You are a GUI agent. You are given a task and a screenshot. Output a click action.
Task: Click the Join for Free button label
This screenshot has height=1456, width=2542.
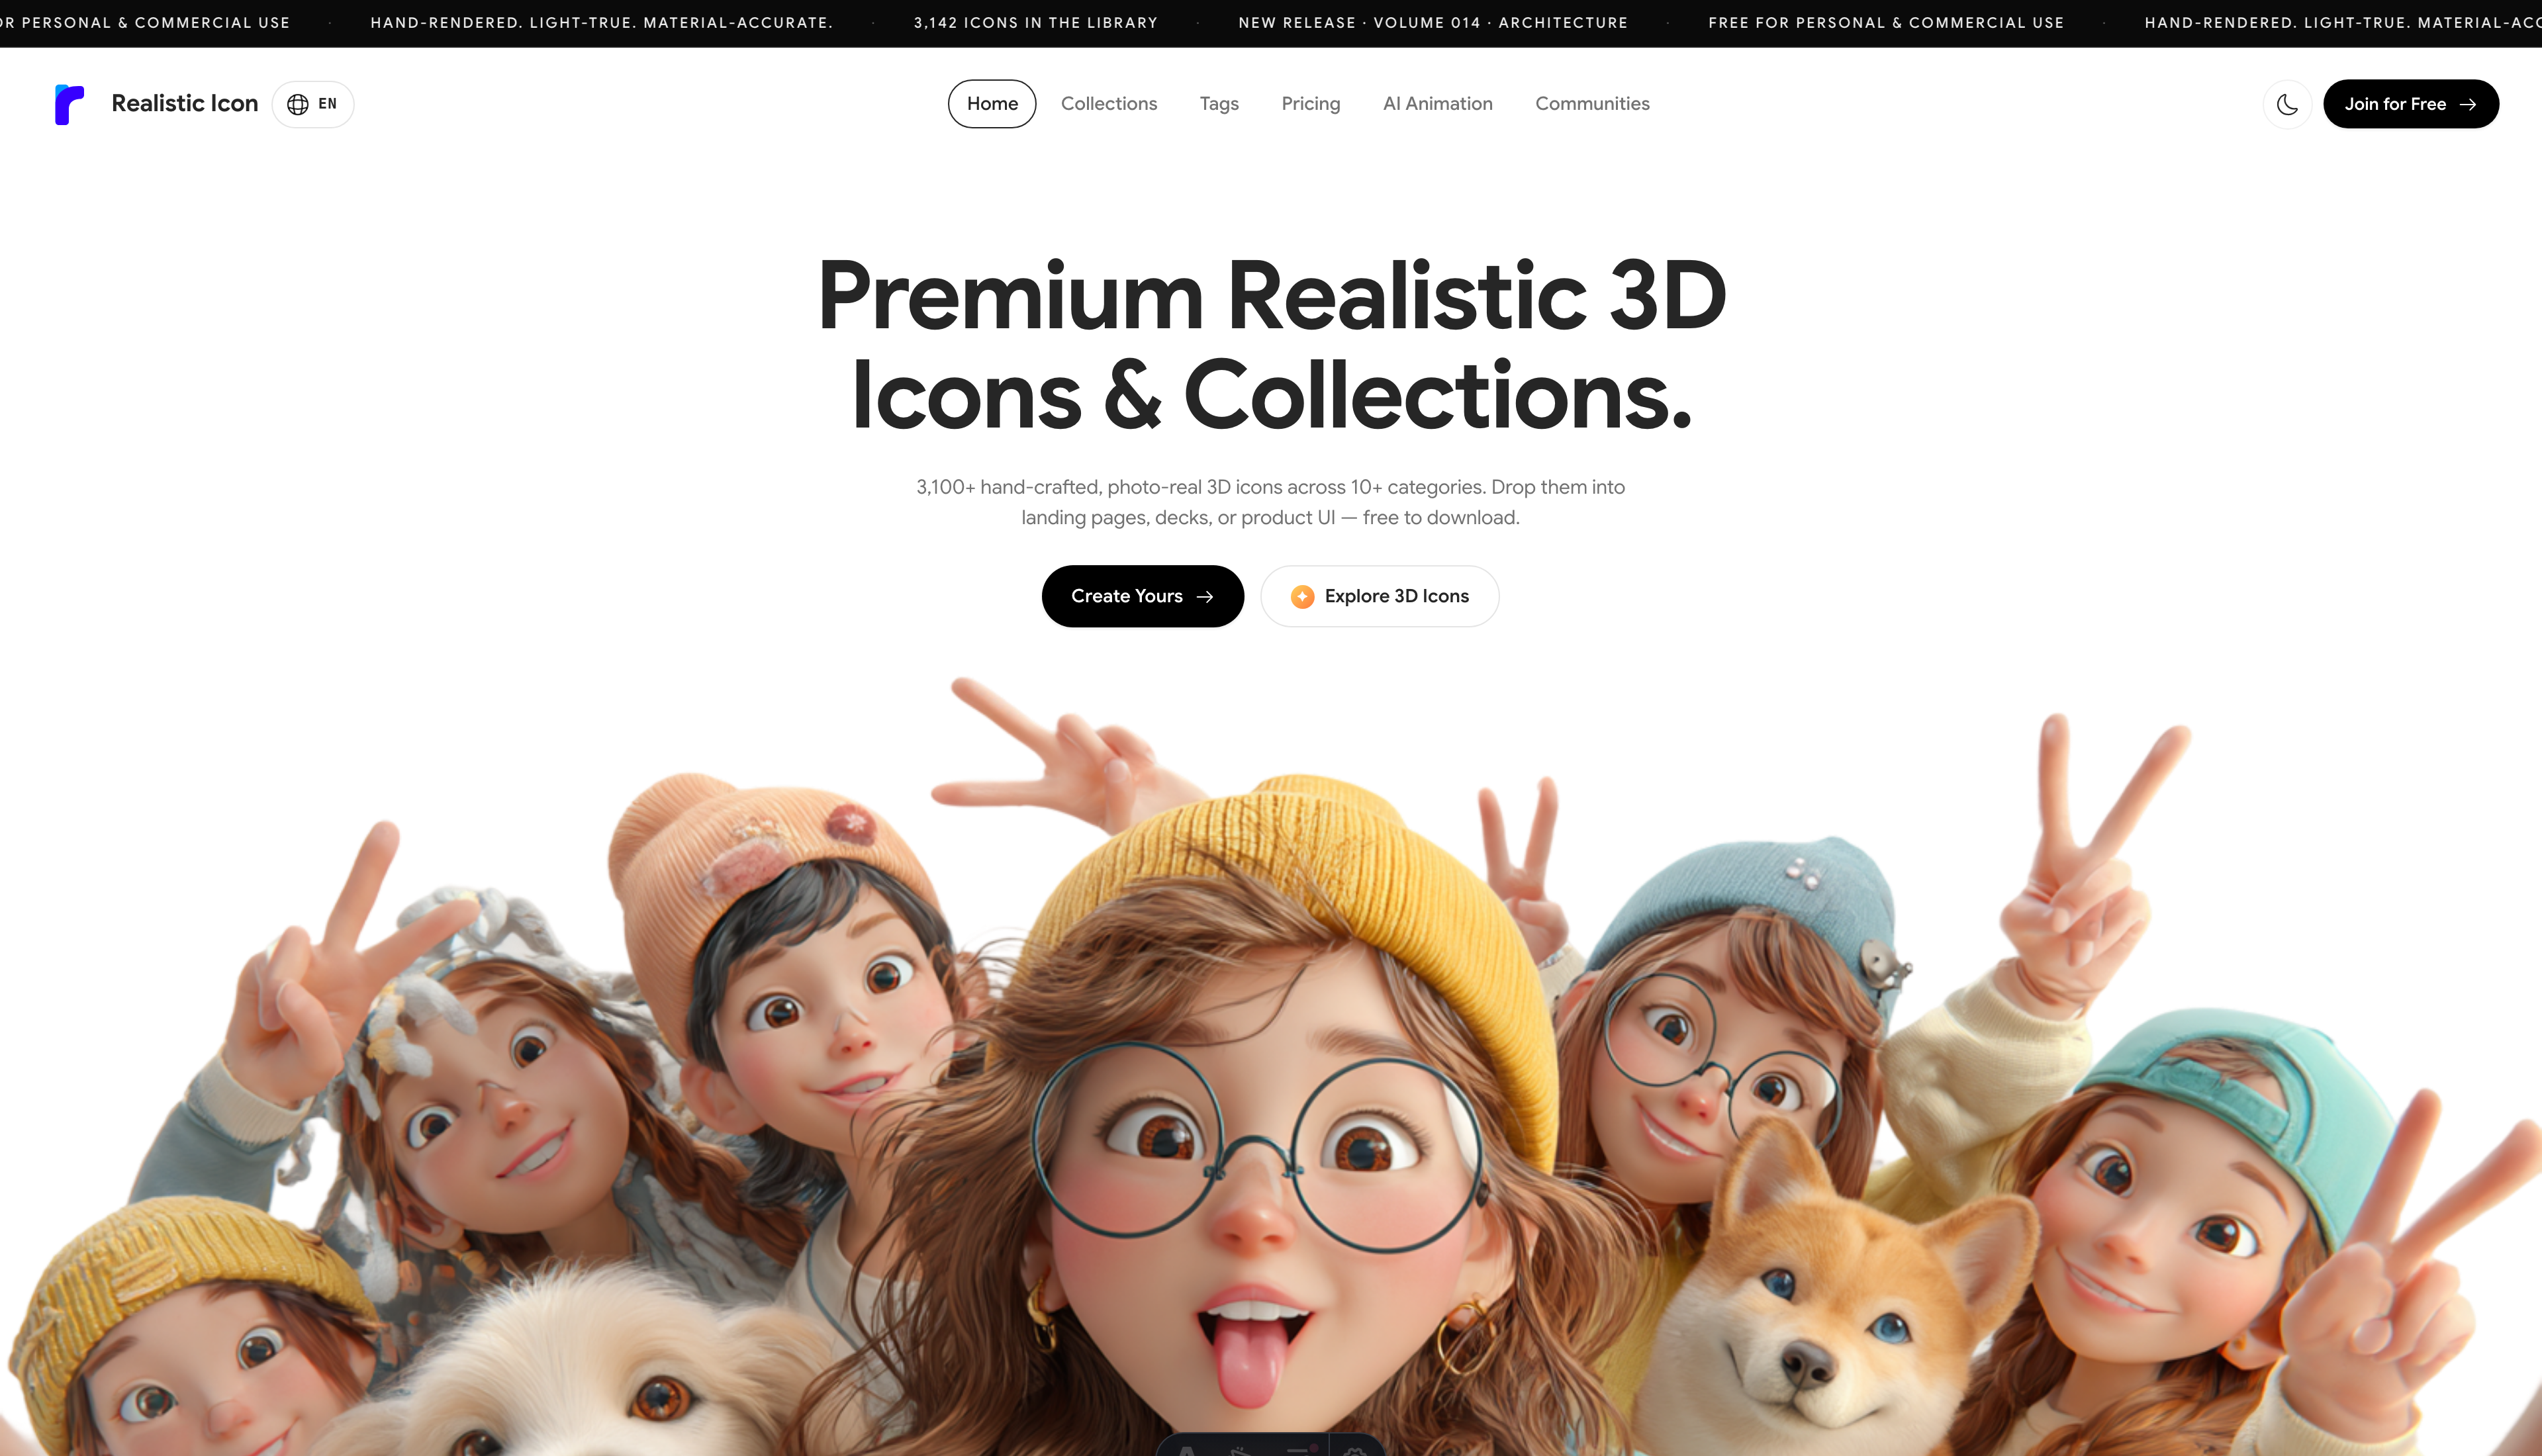pos(2395,104)
